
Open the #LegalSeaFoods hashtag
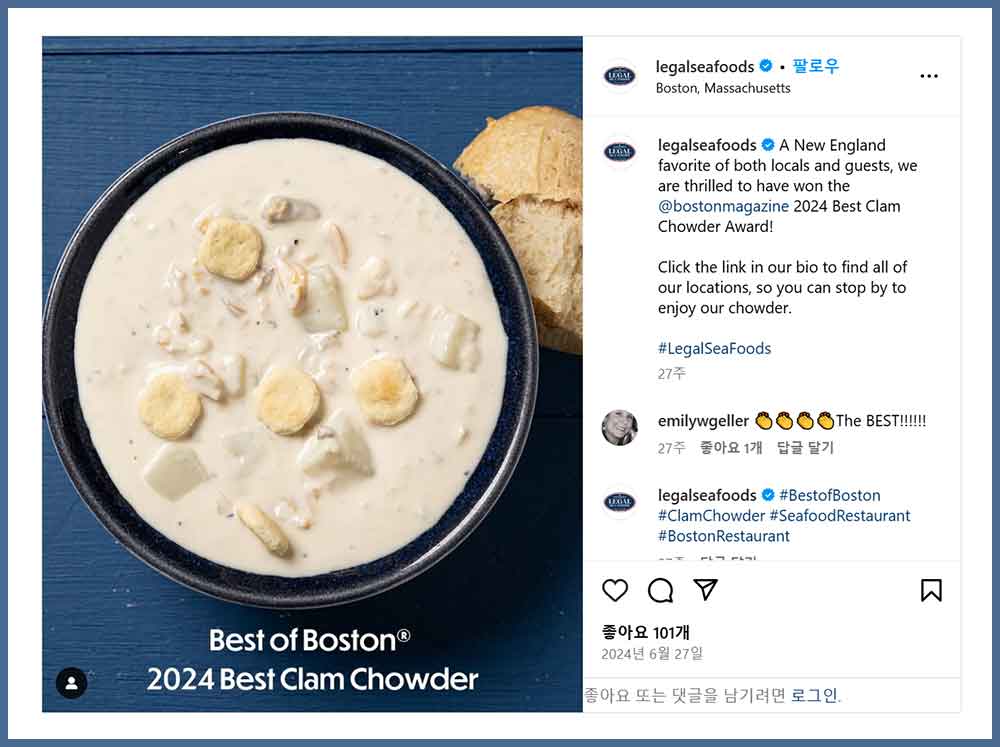(714, 348)
